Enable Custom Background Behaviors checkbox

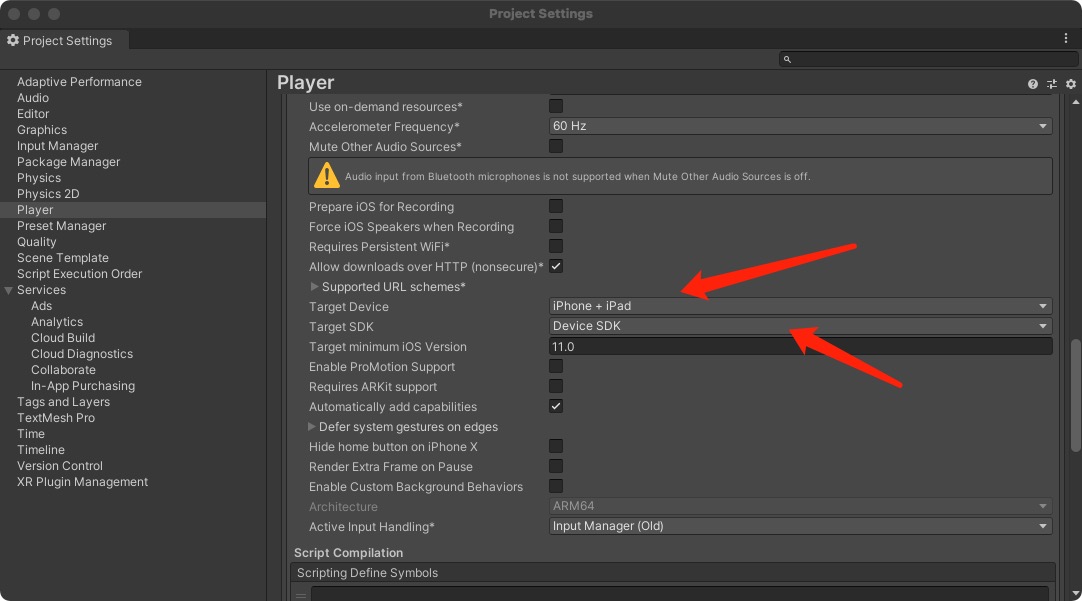click(555, 486)
